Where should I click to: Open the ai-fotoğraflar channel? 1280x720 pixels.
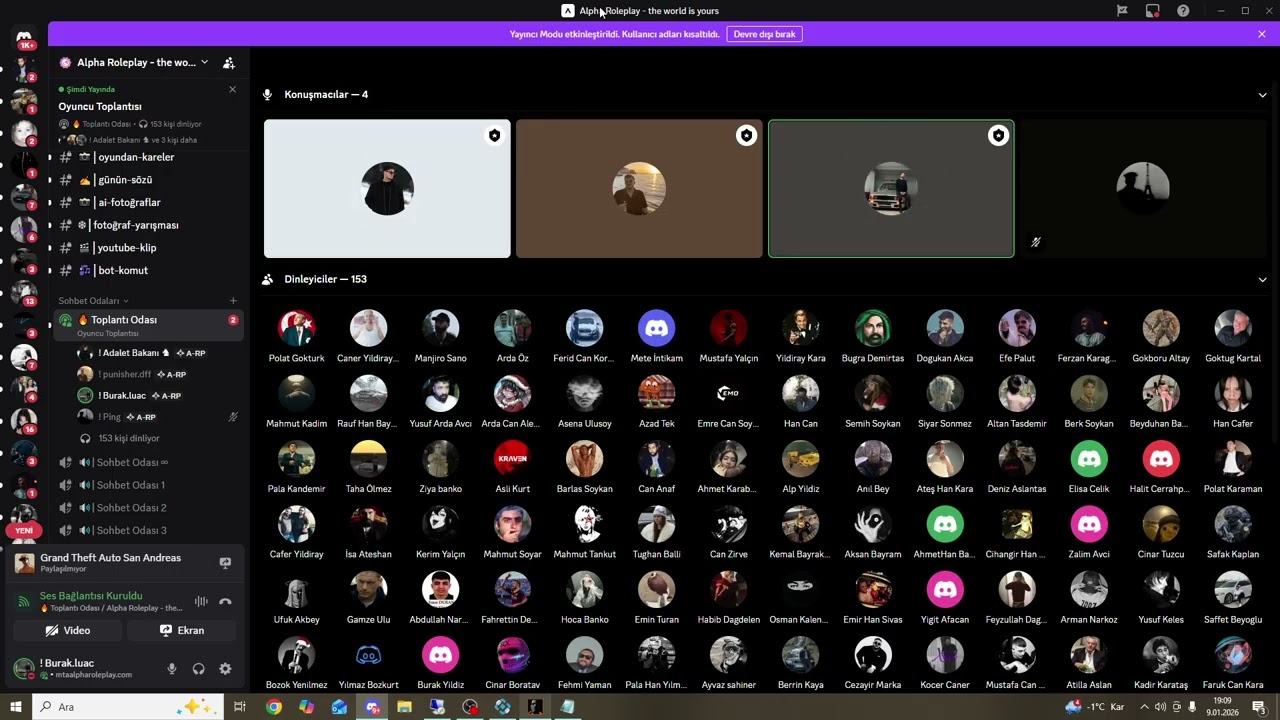click(147, 202)
